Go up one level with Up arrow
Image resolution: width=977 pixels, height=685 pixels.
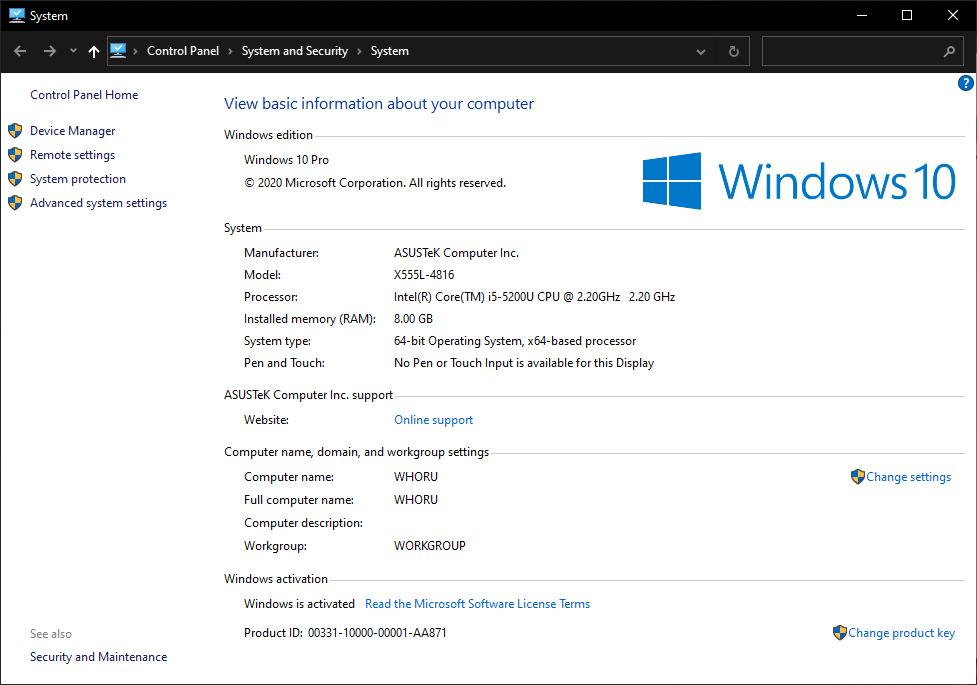(x=94, y=51)
